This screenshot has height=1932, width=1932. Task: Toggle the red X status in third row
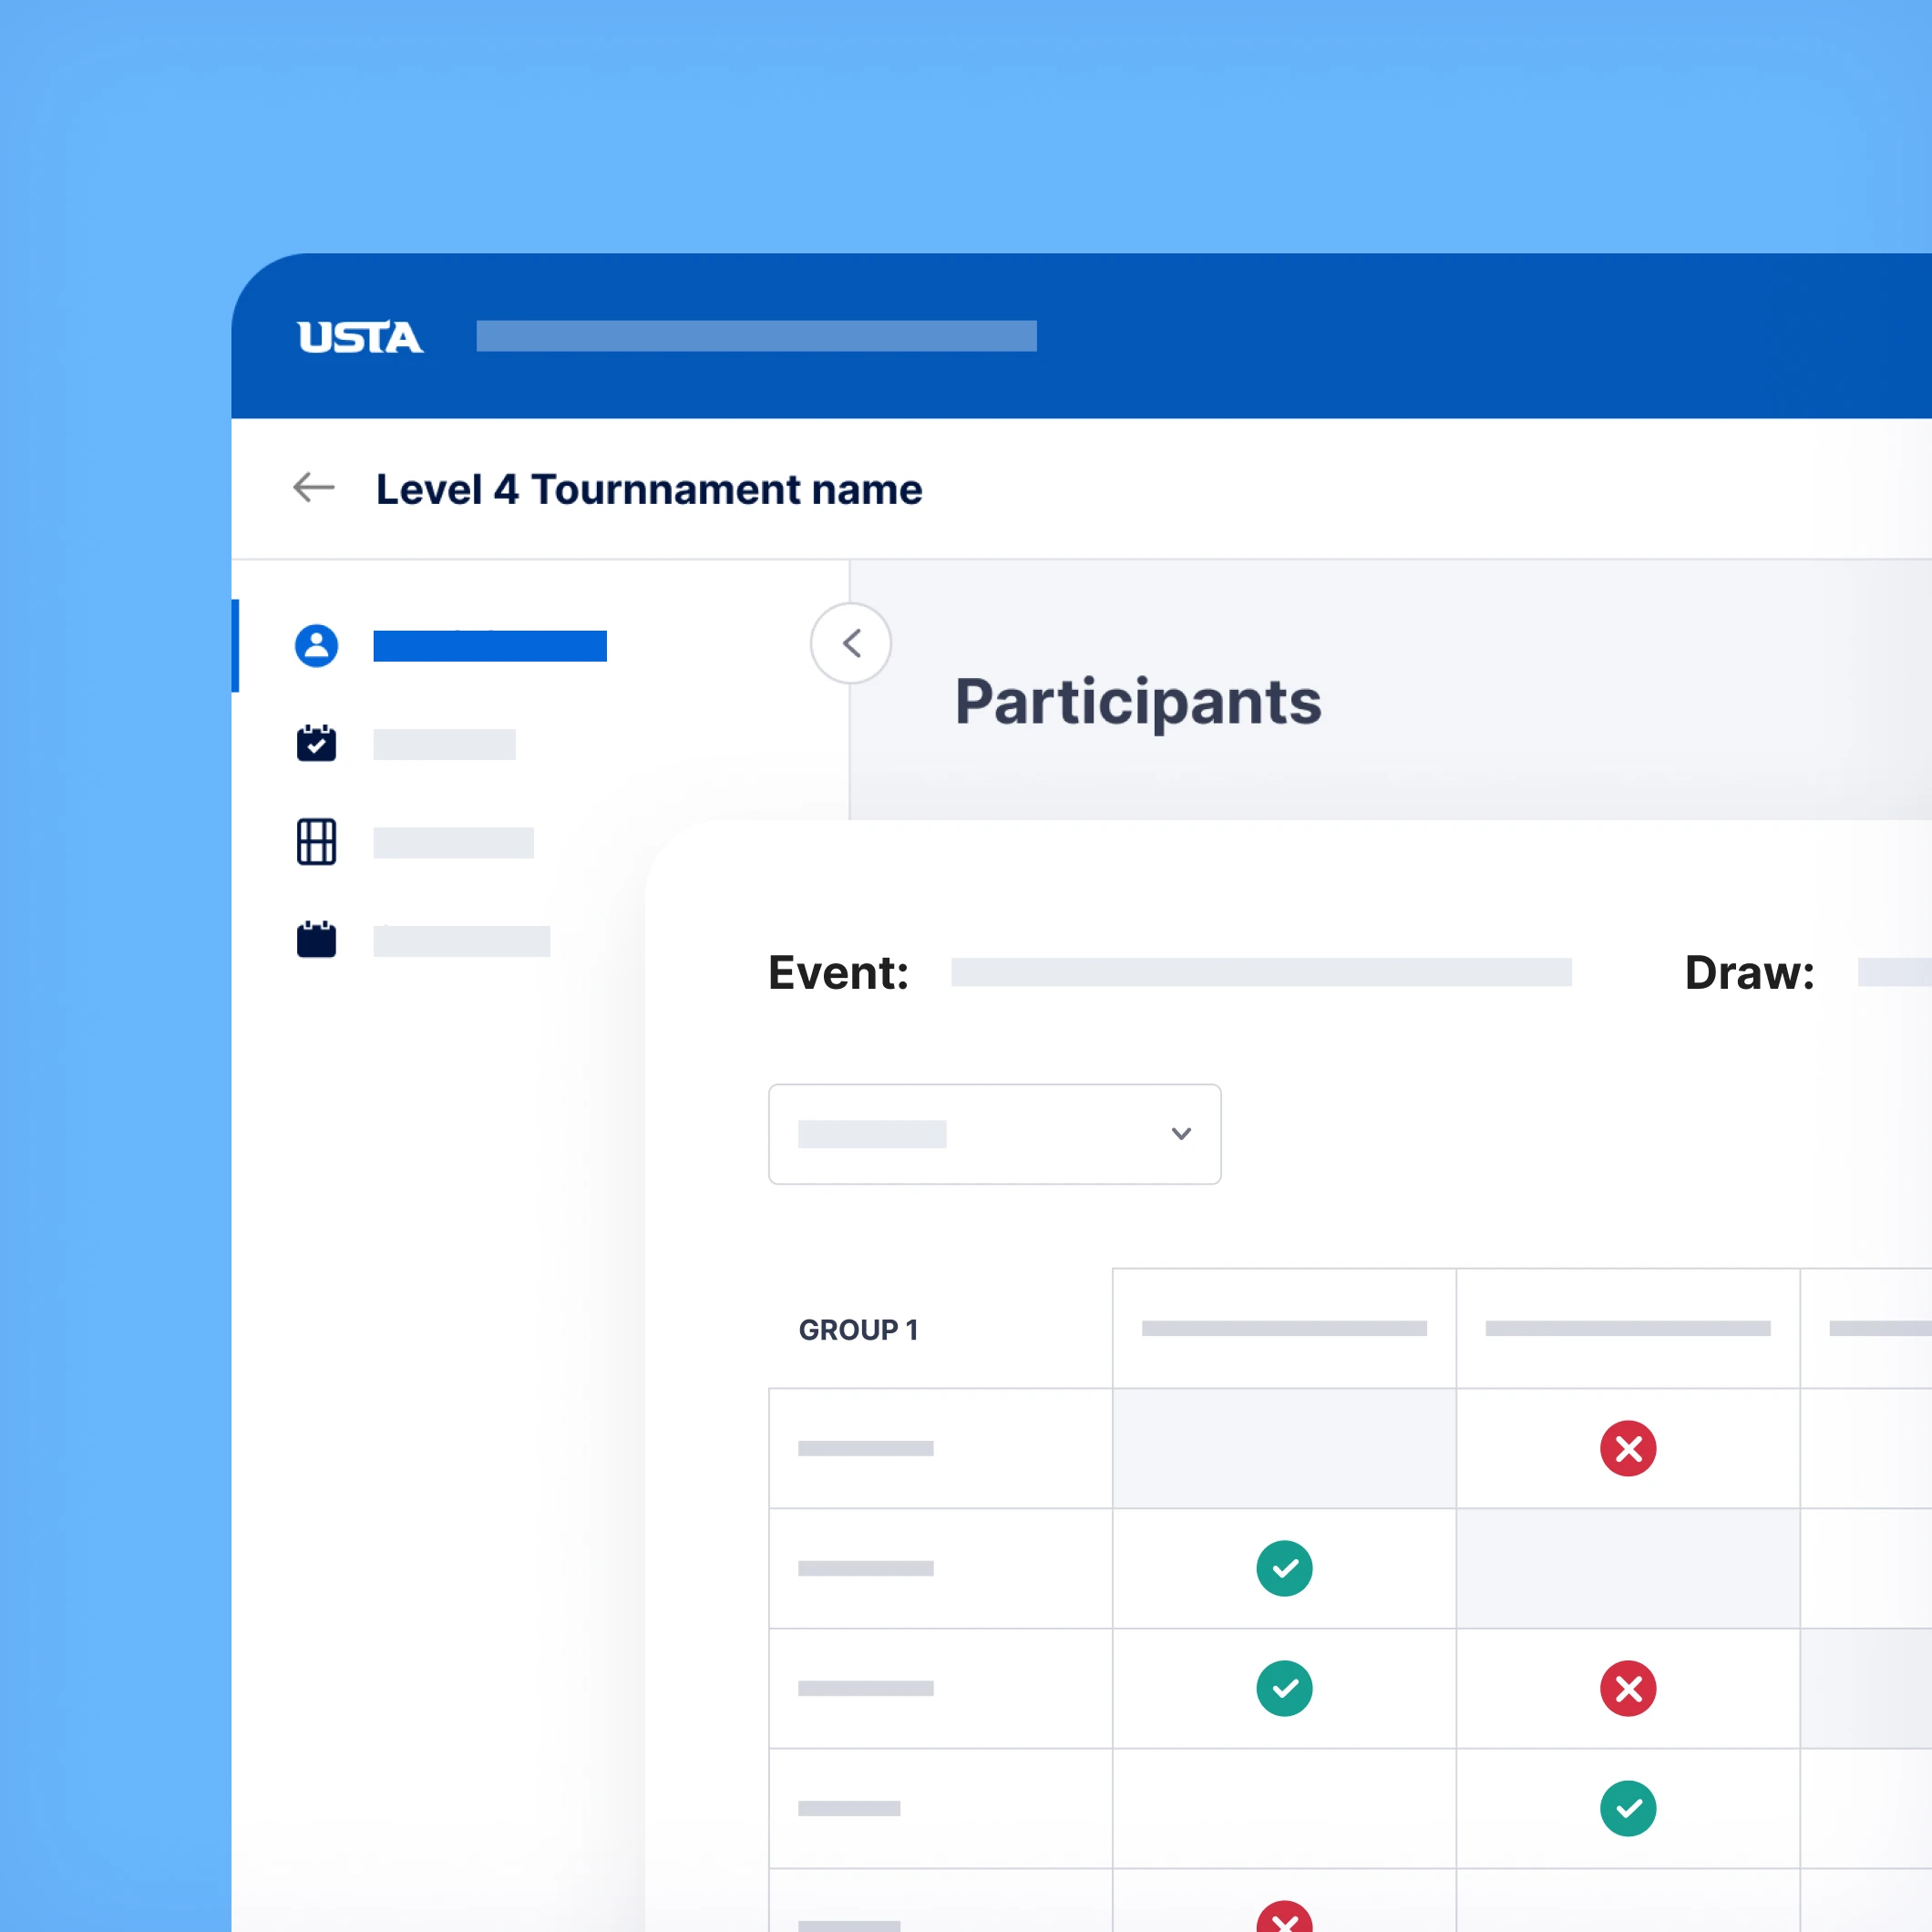pyautogui.click(x=1627, y=1688)
